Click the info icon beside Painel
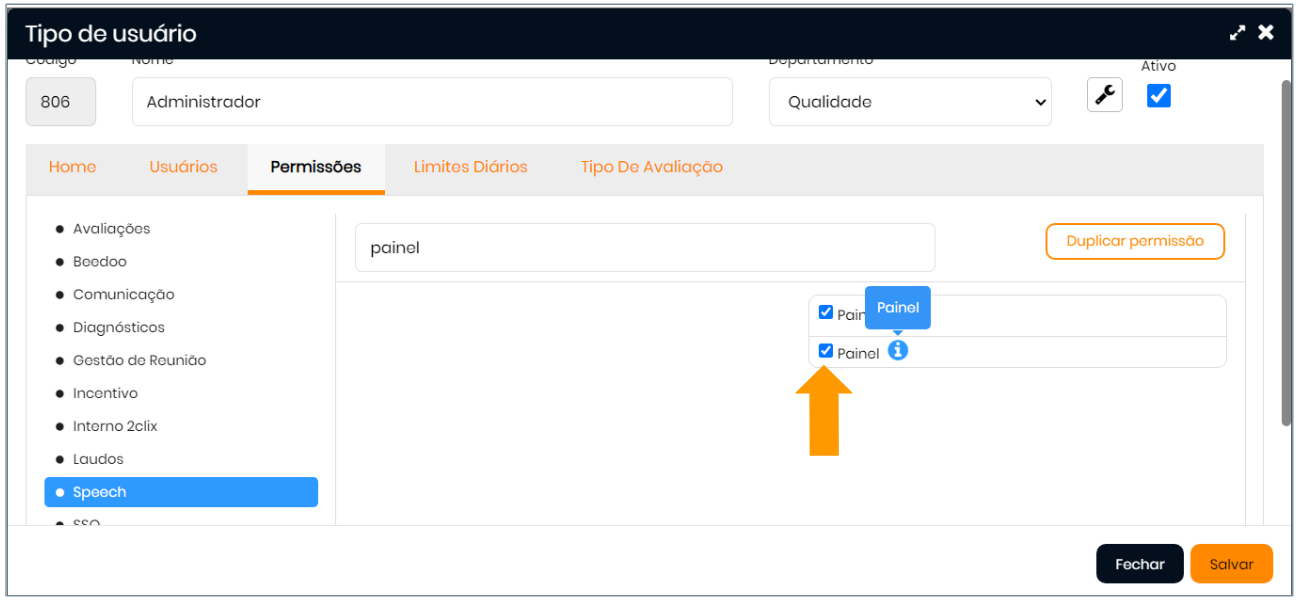 coord(898,351)
